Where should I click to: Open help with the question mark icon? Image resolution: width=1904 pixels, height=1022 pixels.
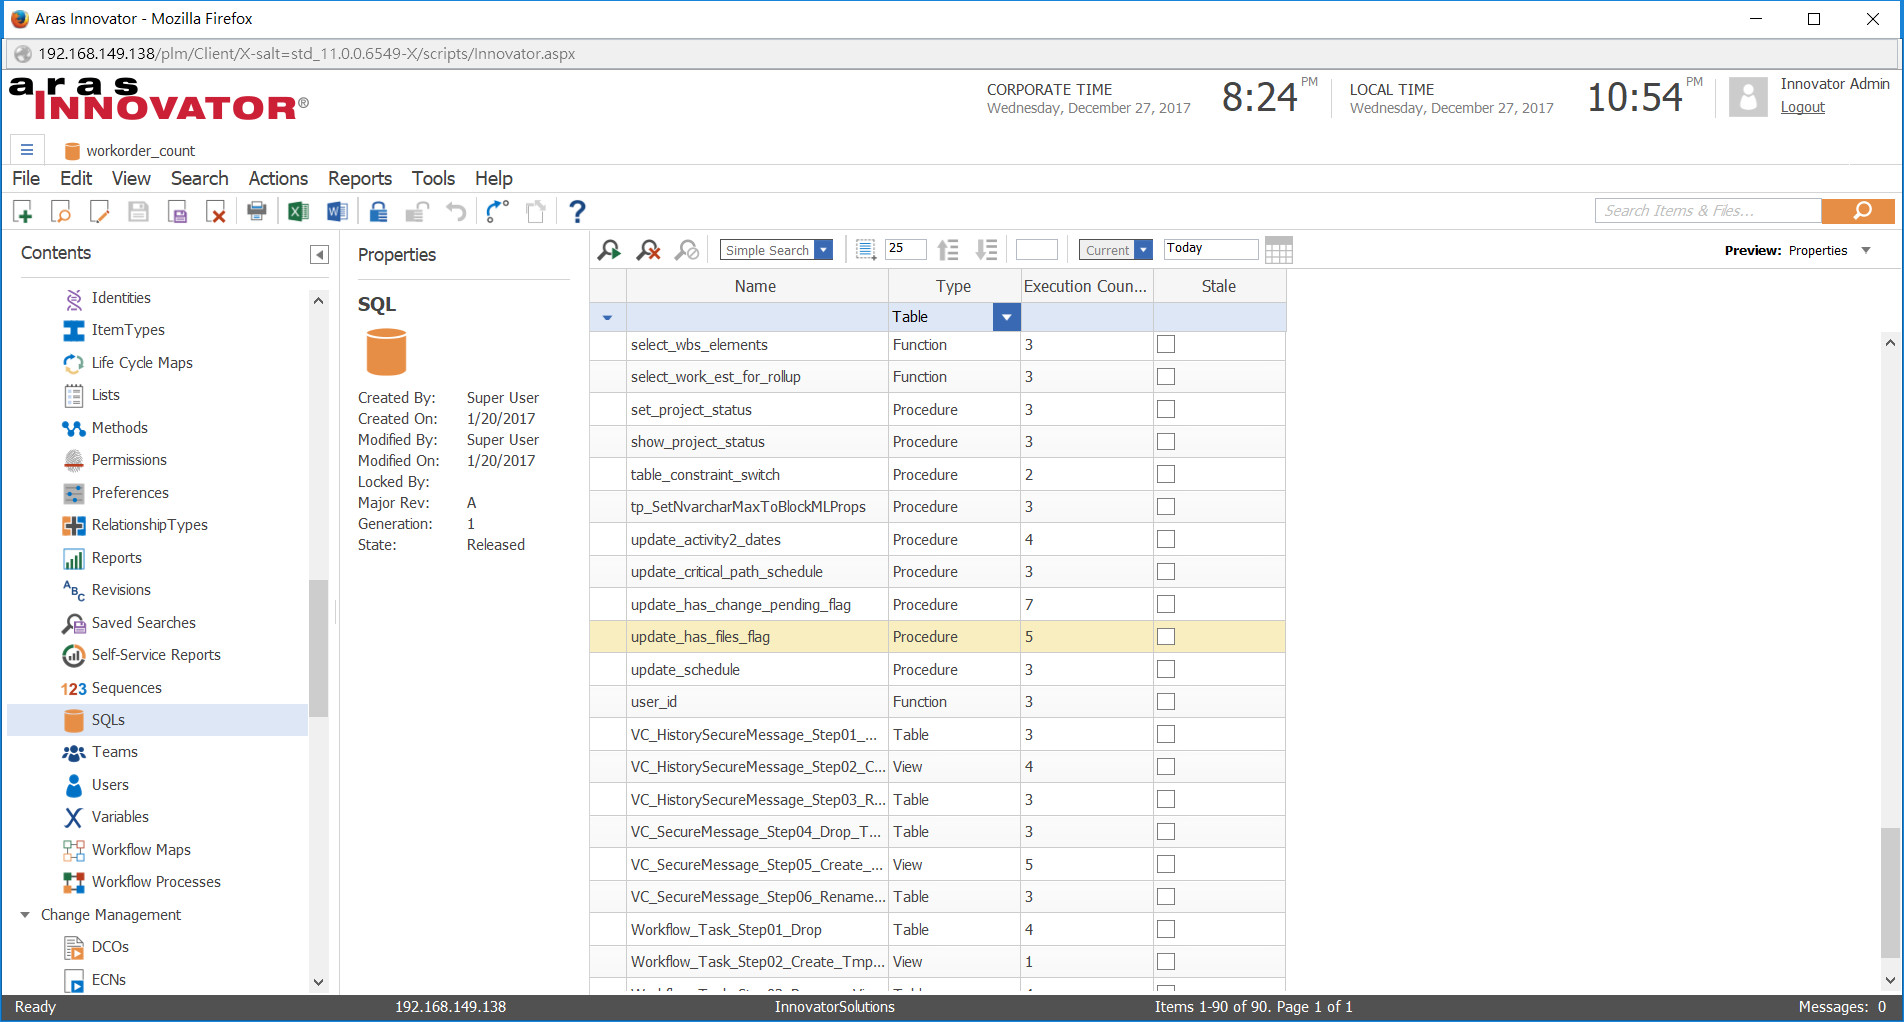click(x=577, y=211)
